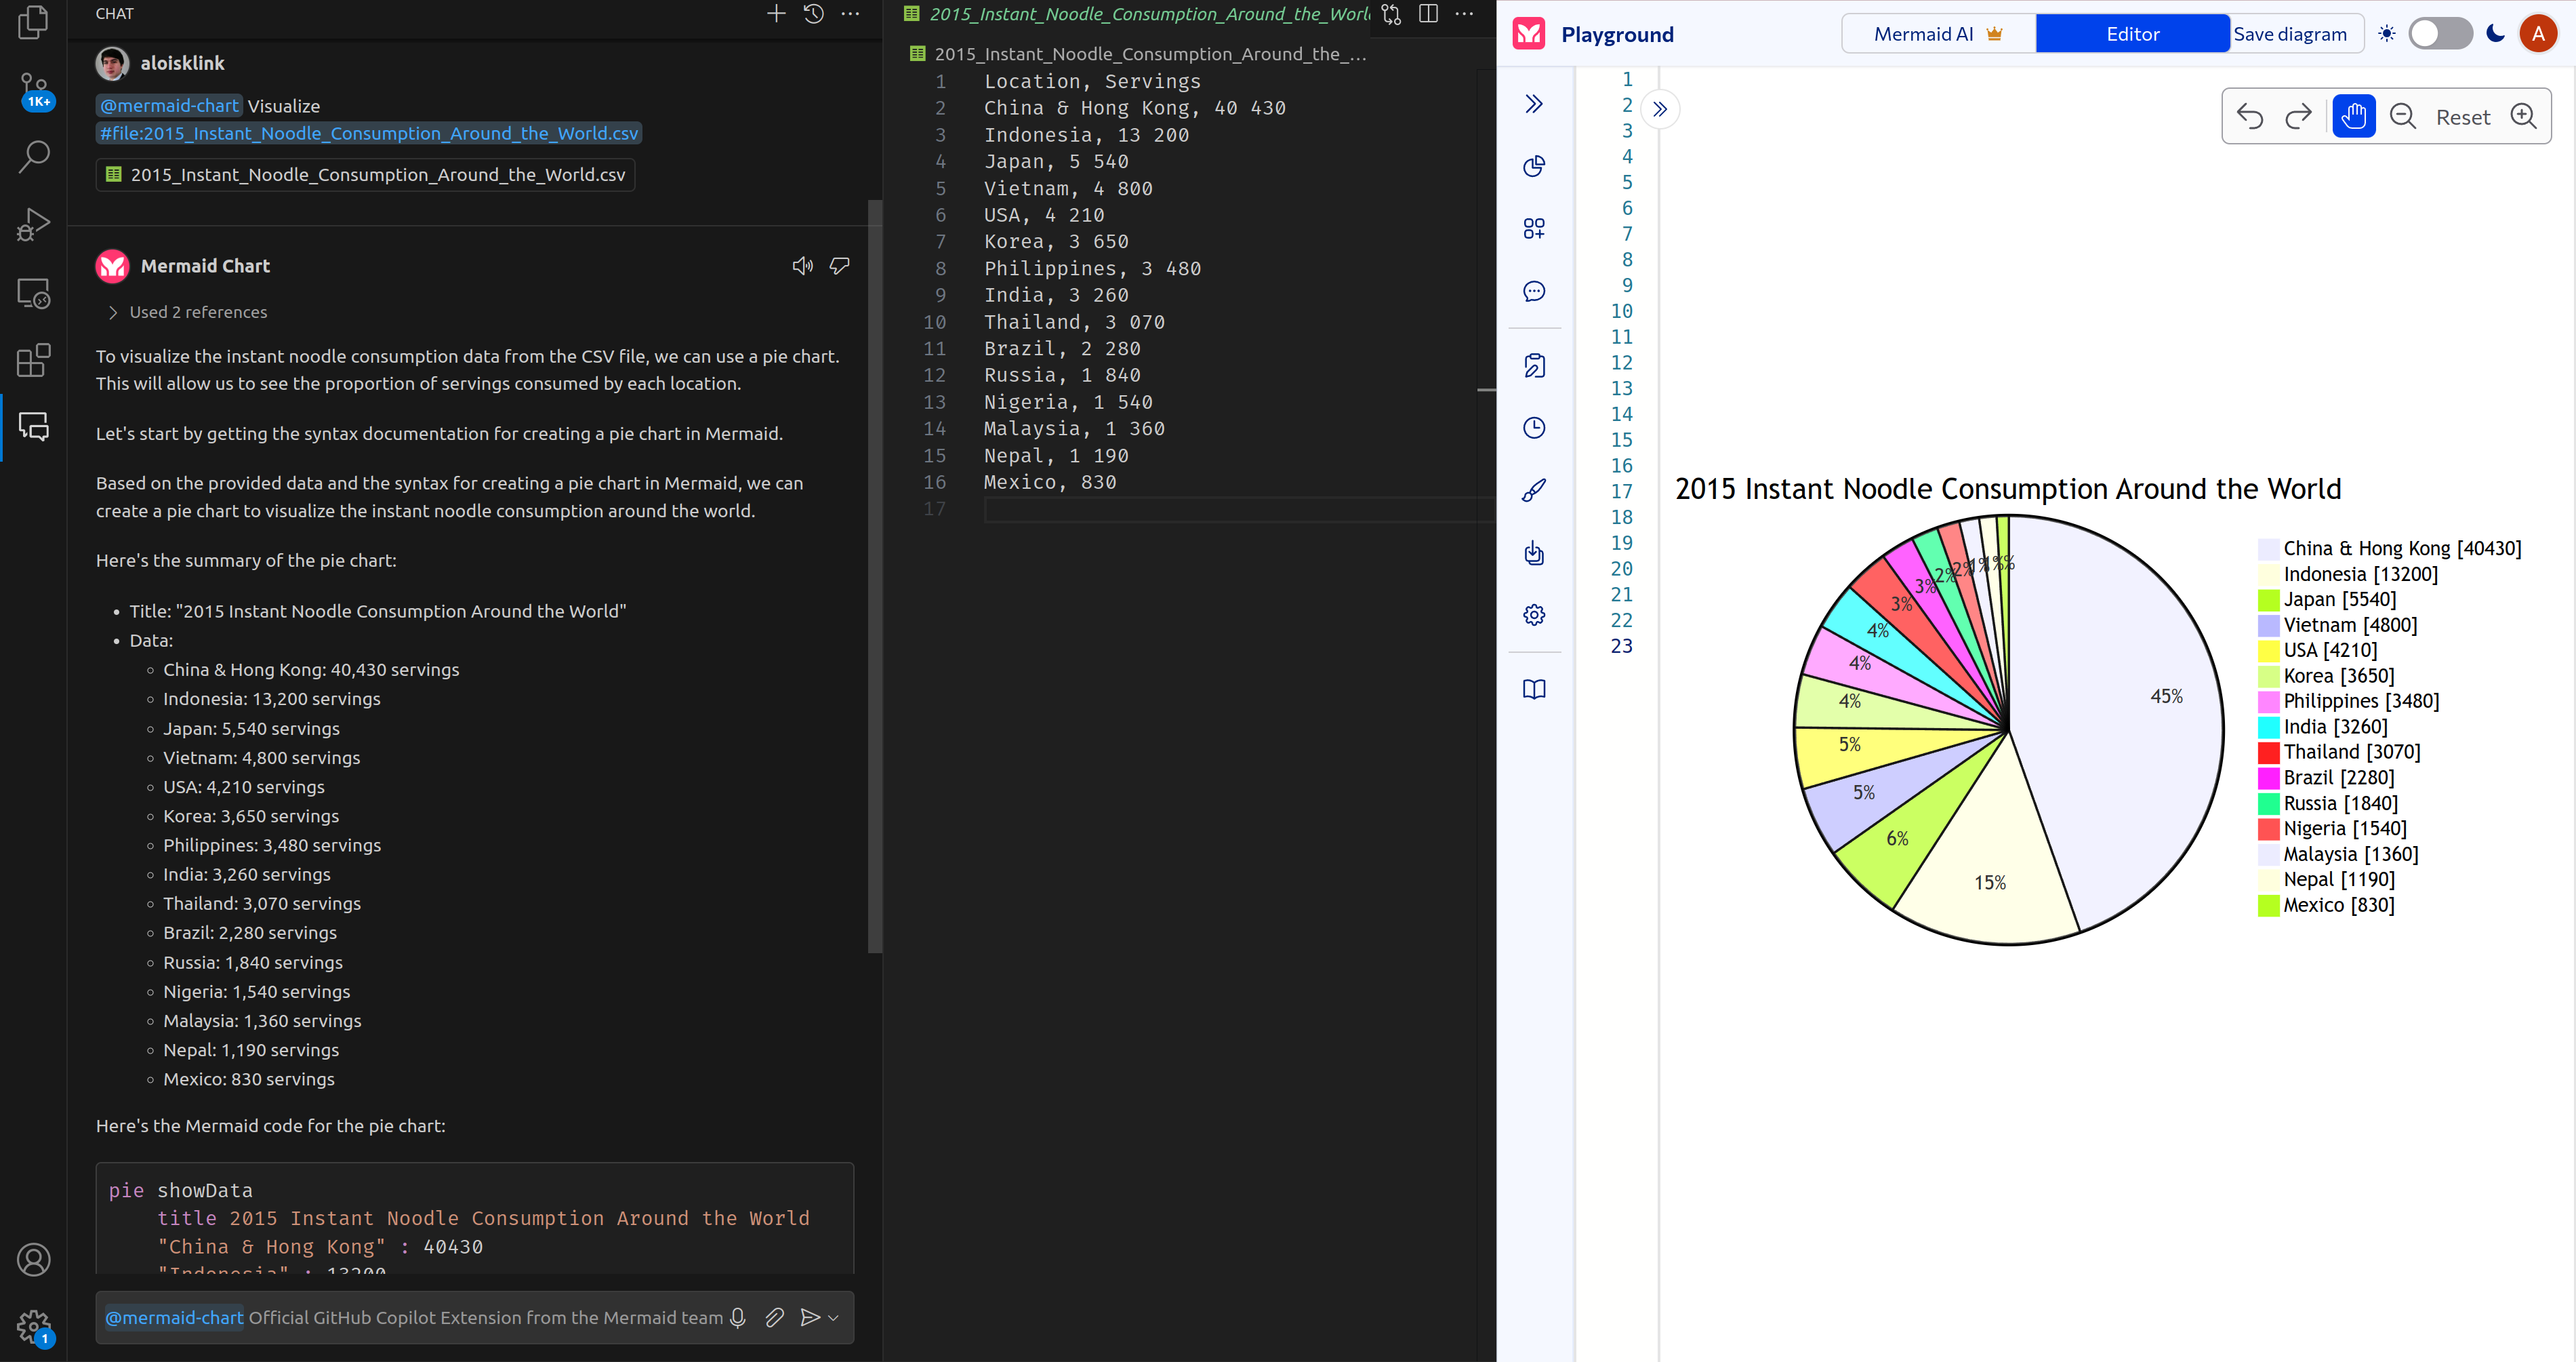The height and width of the screenshot is (1362, 2576).
Task: Open the document-with-pen icon in Playground sidebar
Action: (1534, 366)
